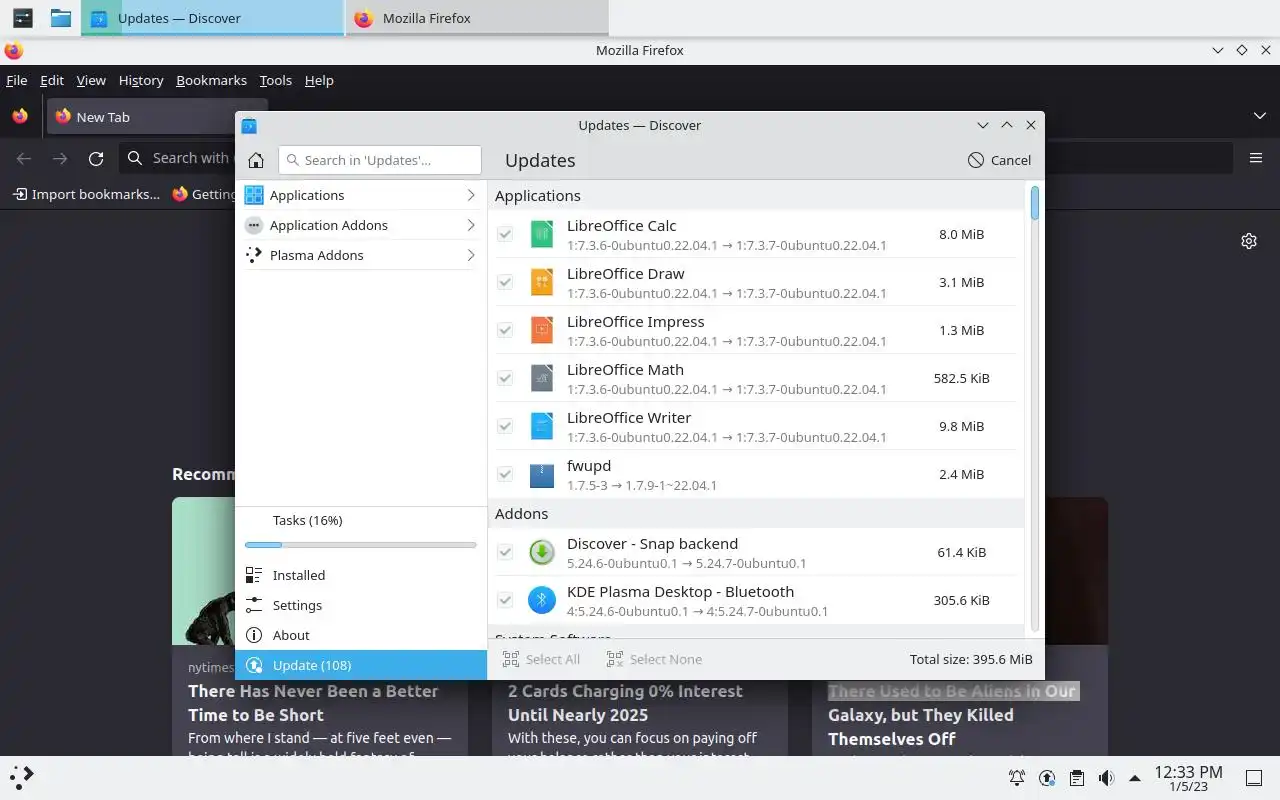This screenshot has width=1280, height=800.
Task: Show hidden system tray icons arrow
Action: point(1135,778)
